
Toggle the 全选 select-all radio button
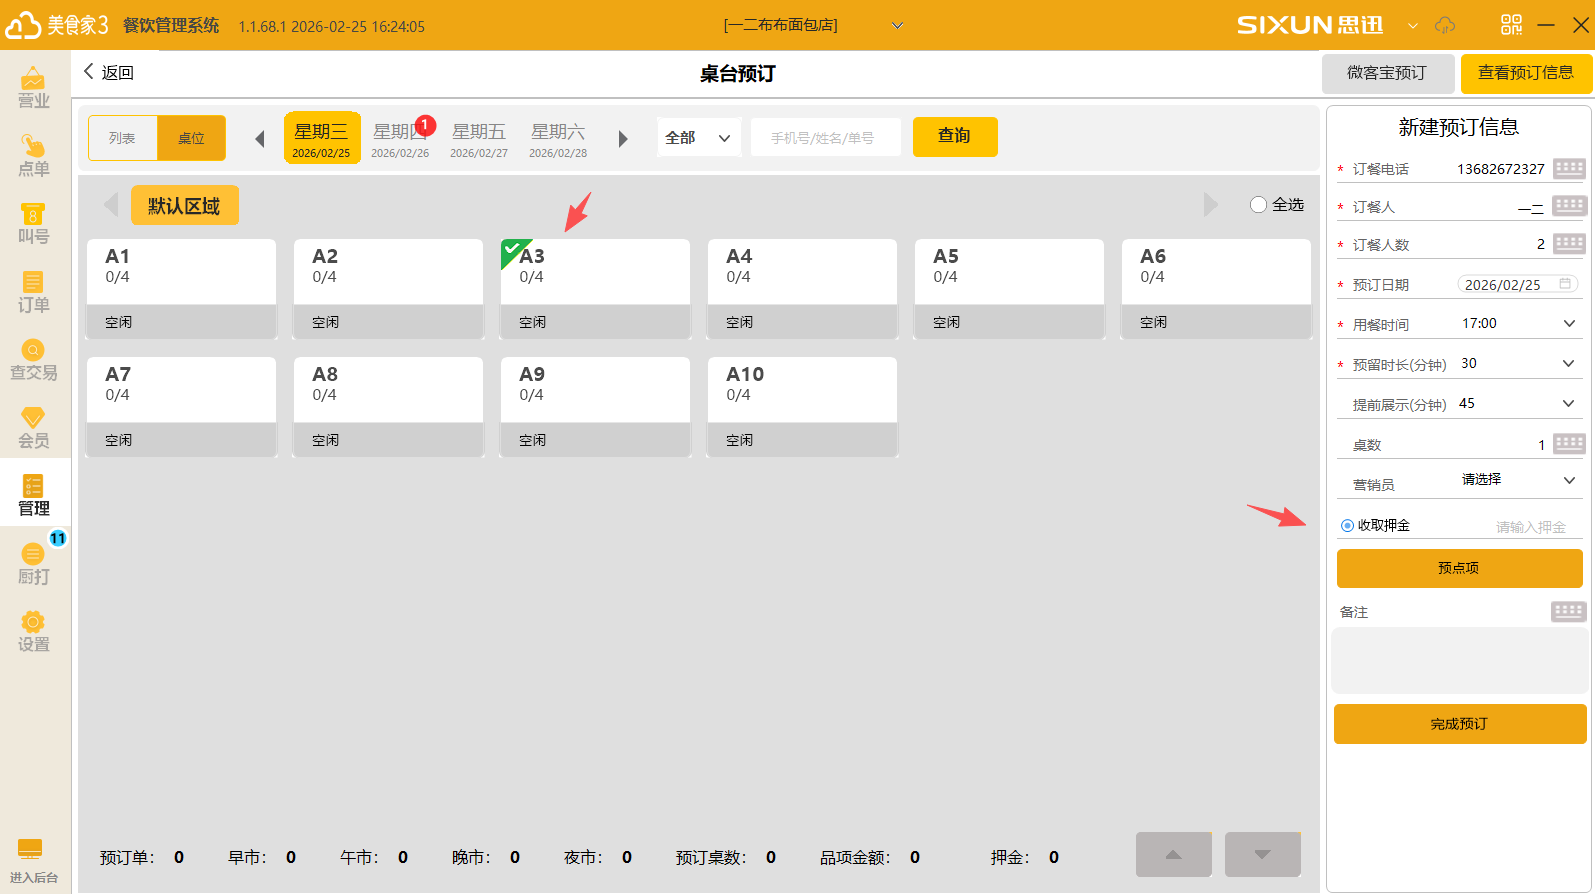click(x=1258, y=205)
